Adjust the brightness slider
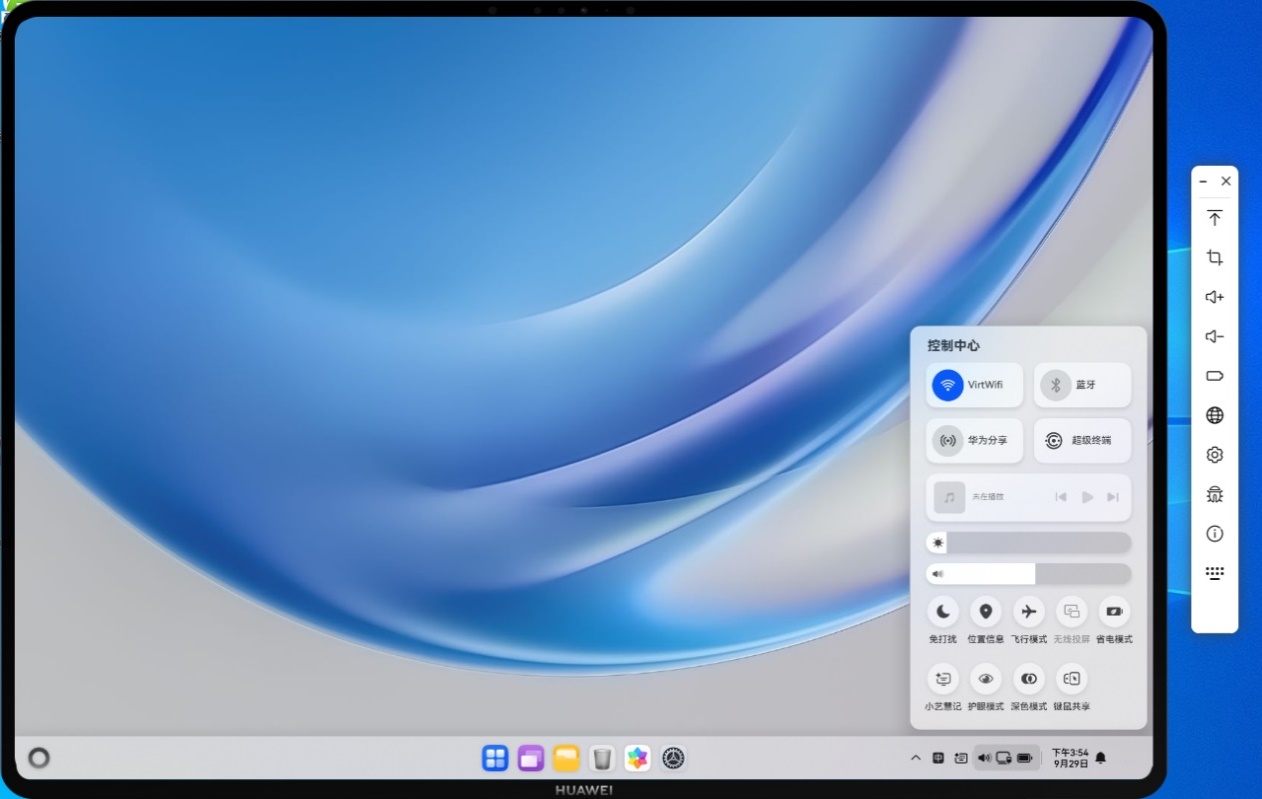Screen dimensions: 1262x799 (1028, 543)
